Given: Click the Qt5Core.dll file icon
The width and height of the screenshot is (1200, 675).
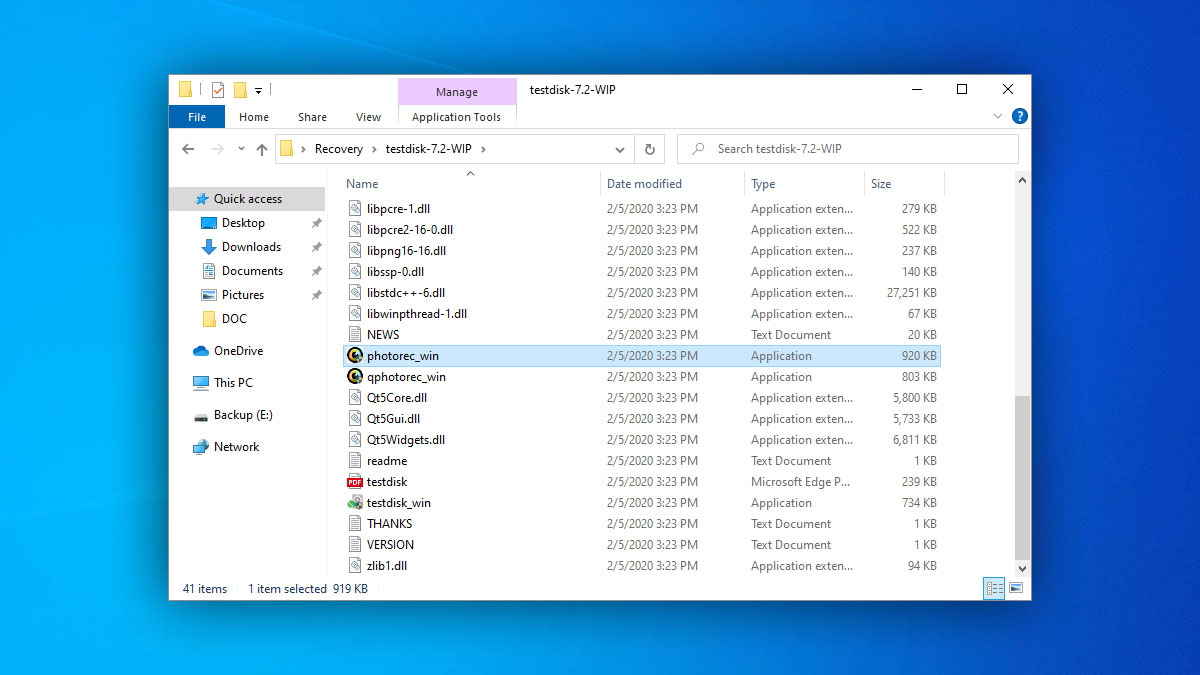Looking at the screenshot, I should pos(355,398).
